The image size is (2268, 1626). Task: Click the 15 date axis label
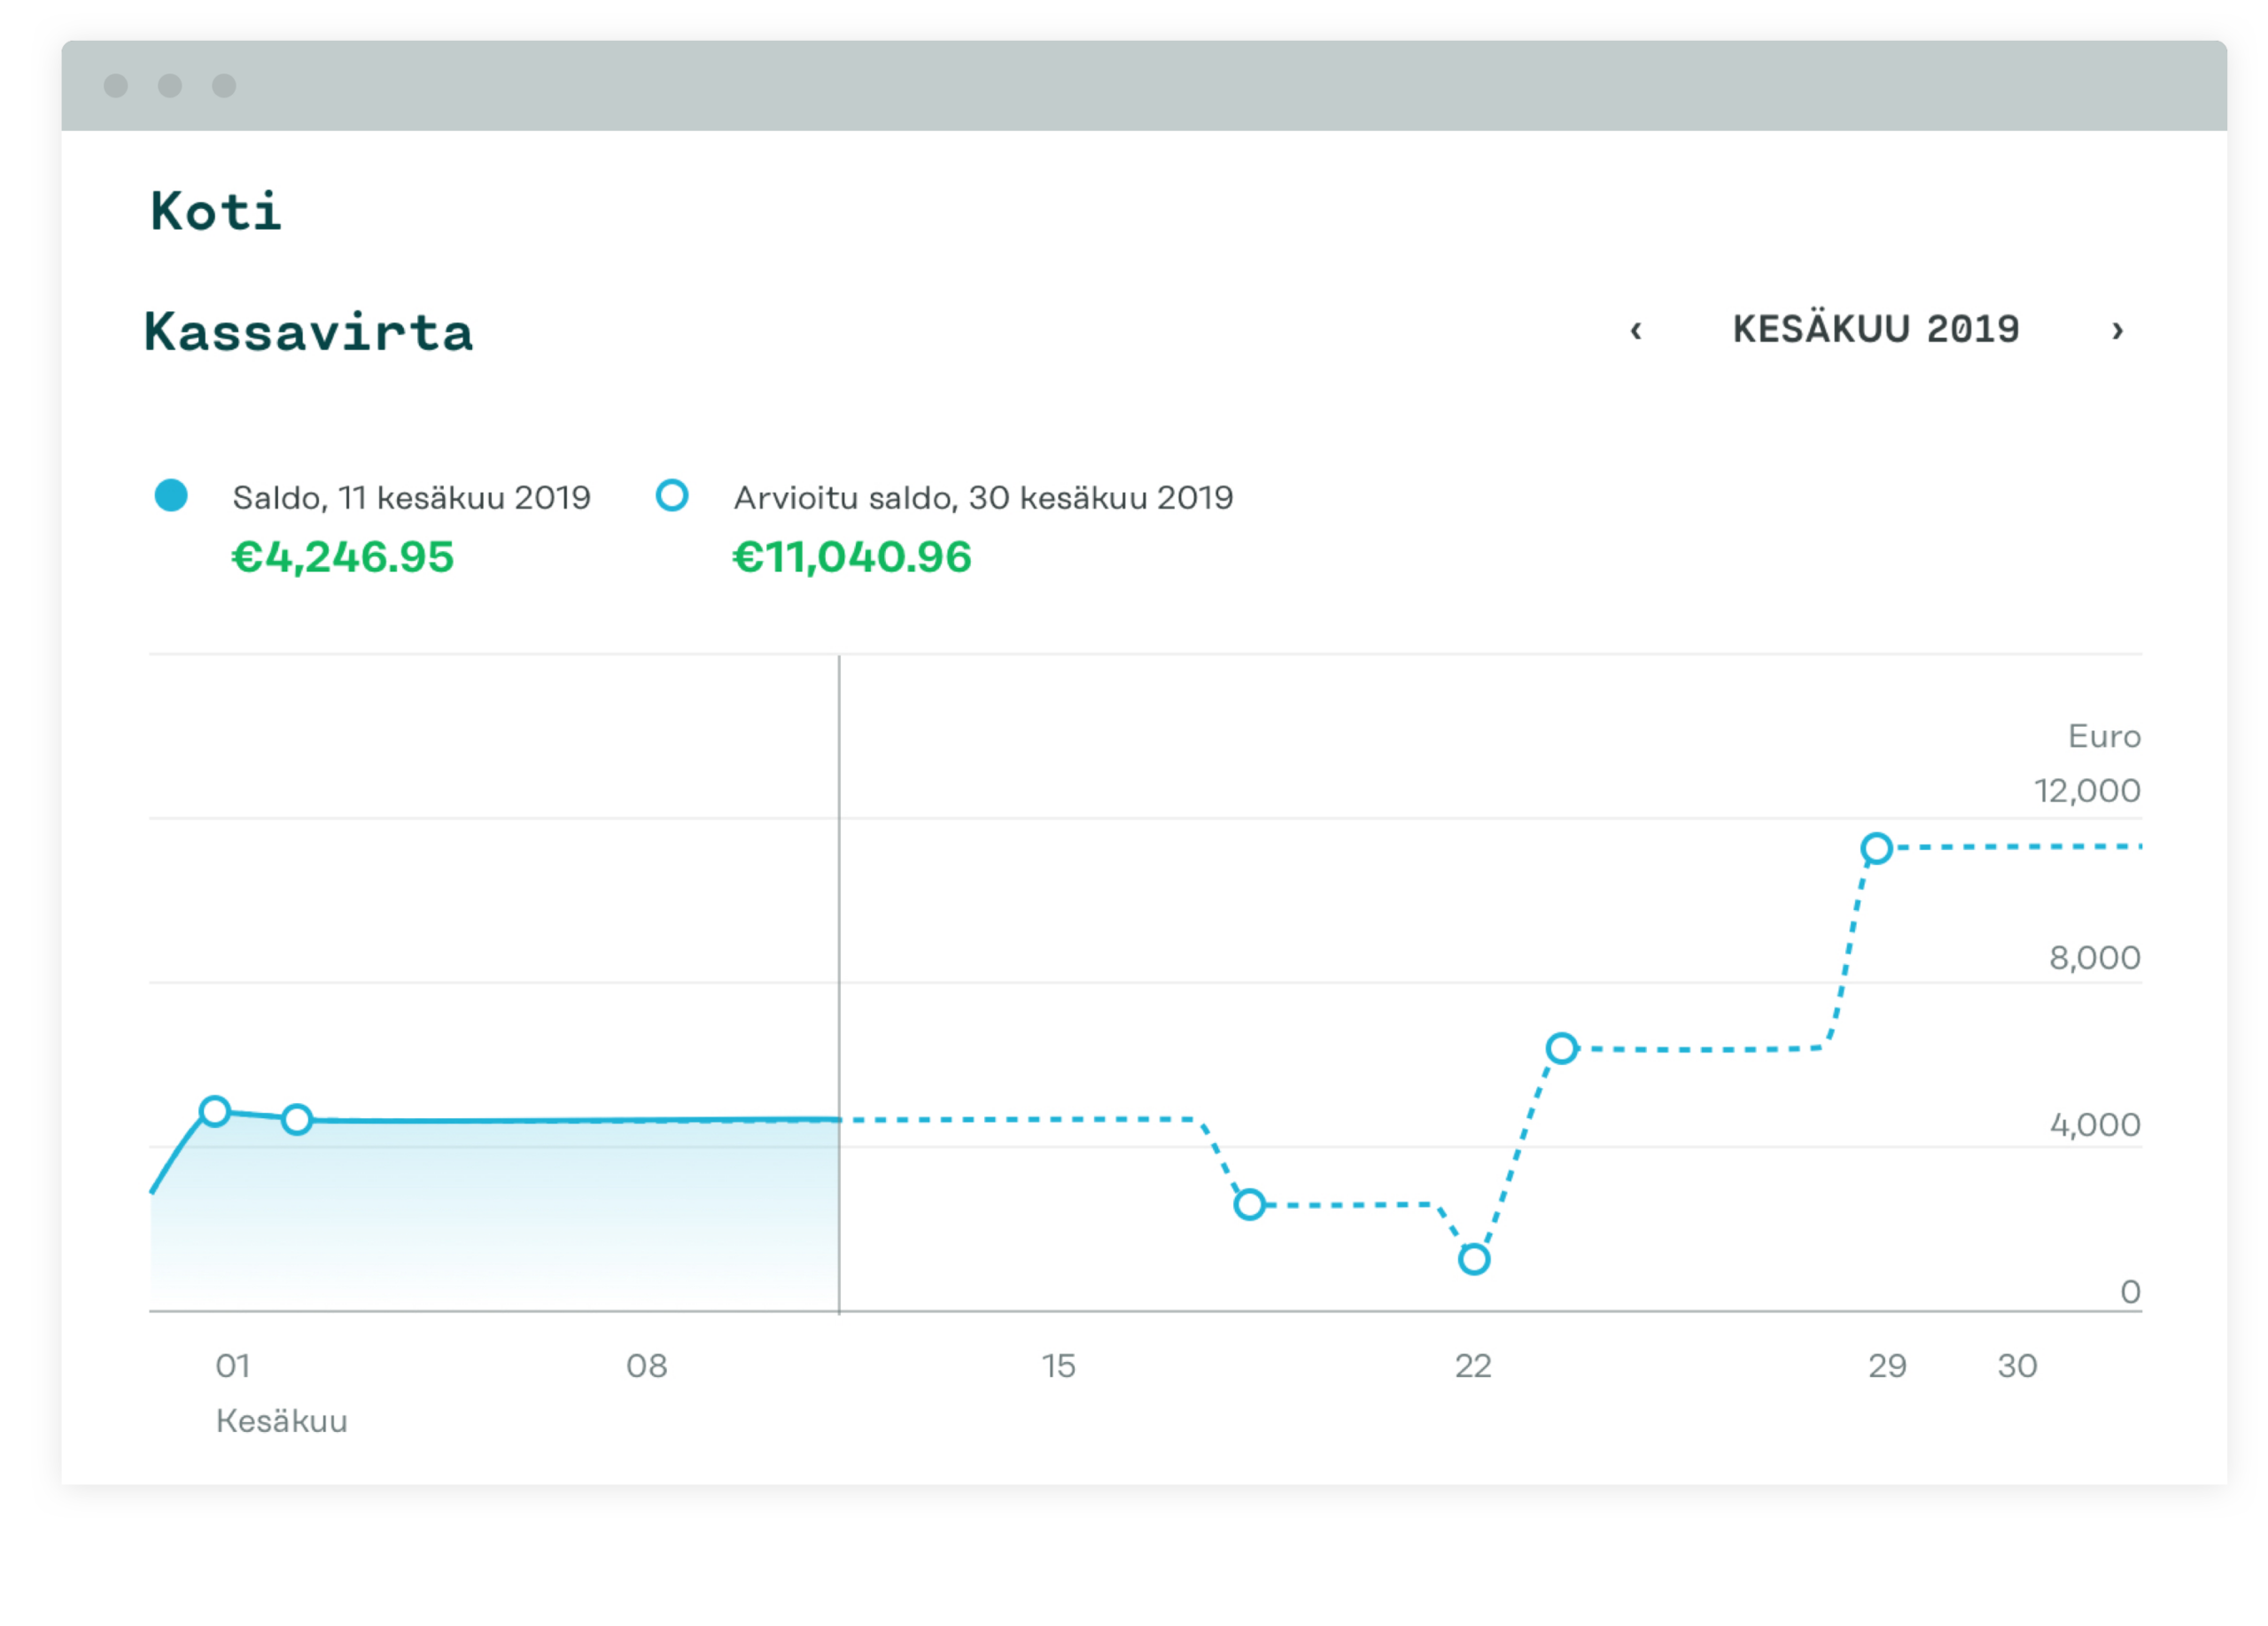pyautogui.click(x=1059, y=1365)
